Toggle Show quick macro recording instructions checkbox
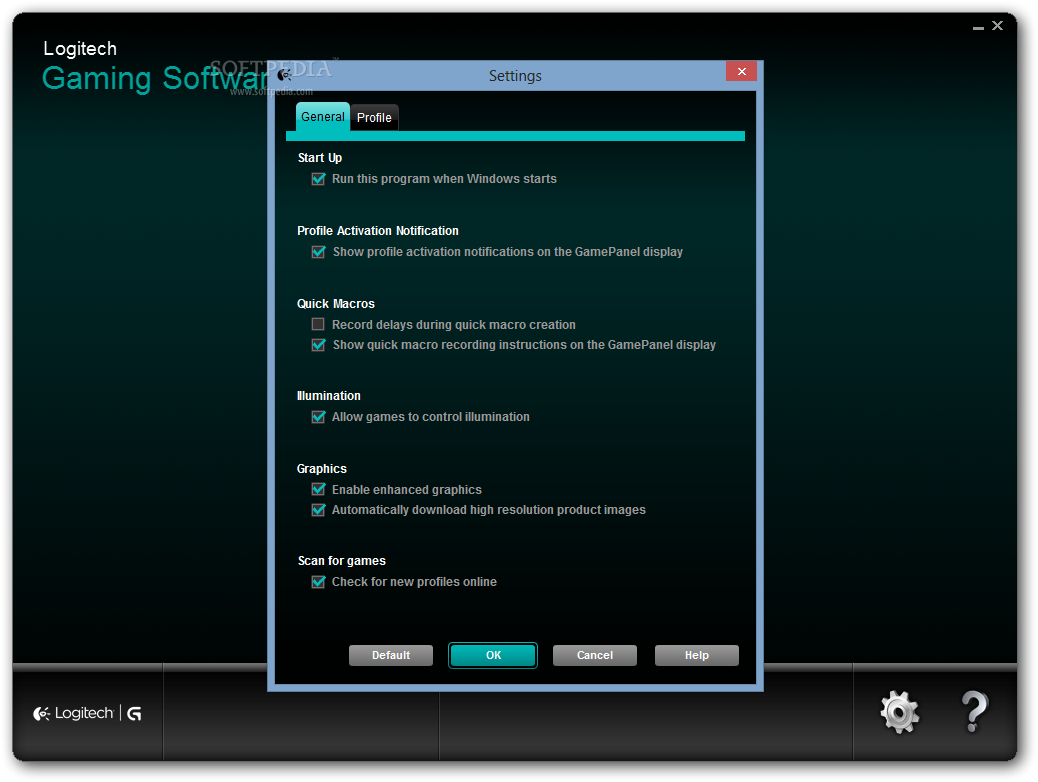1038x782 pixels. (318, 345)
